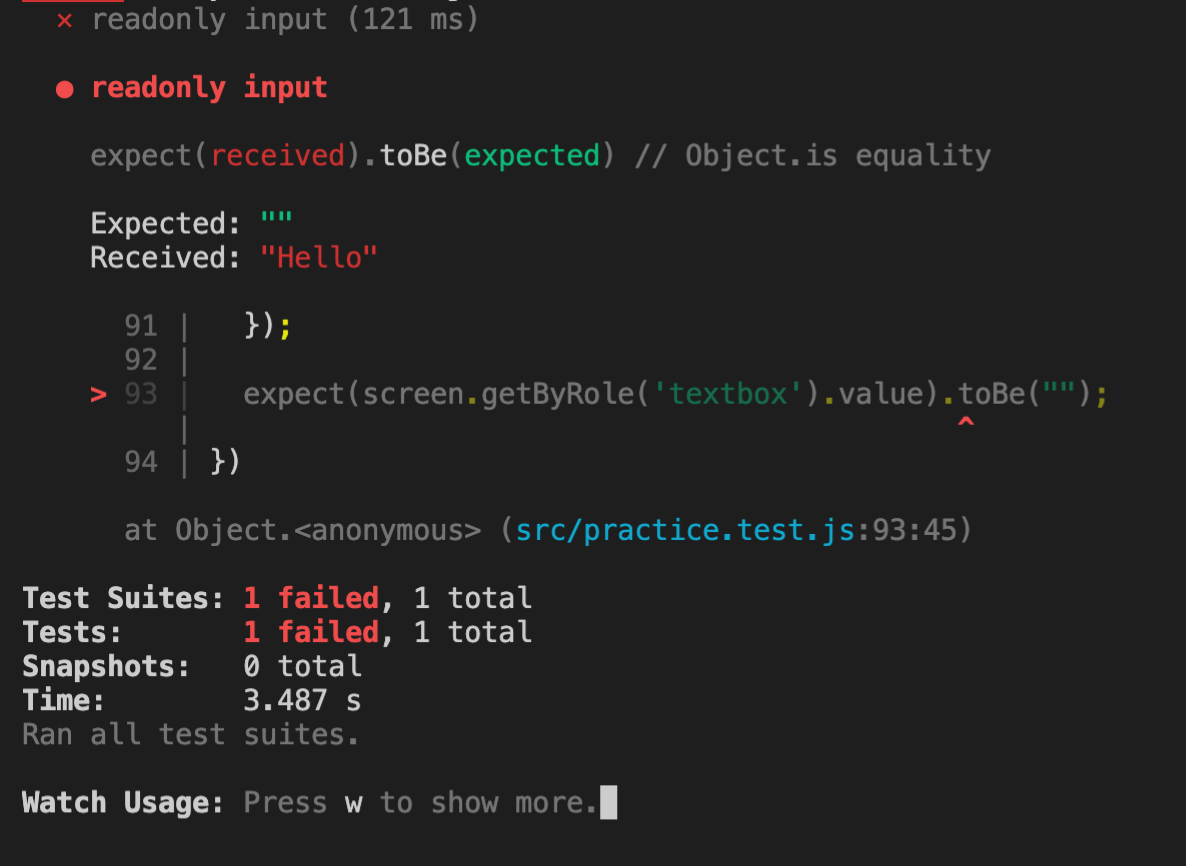Click the terminal cursor block after 'show more.'
The width and height of the screenshot is (1186, 866).
click(x=609, y=802)
